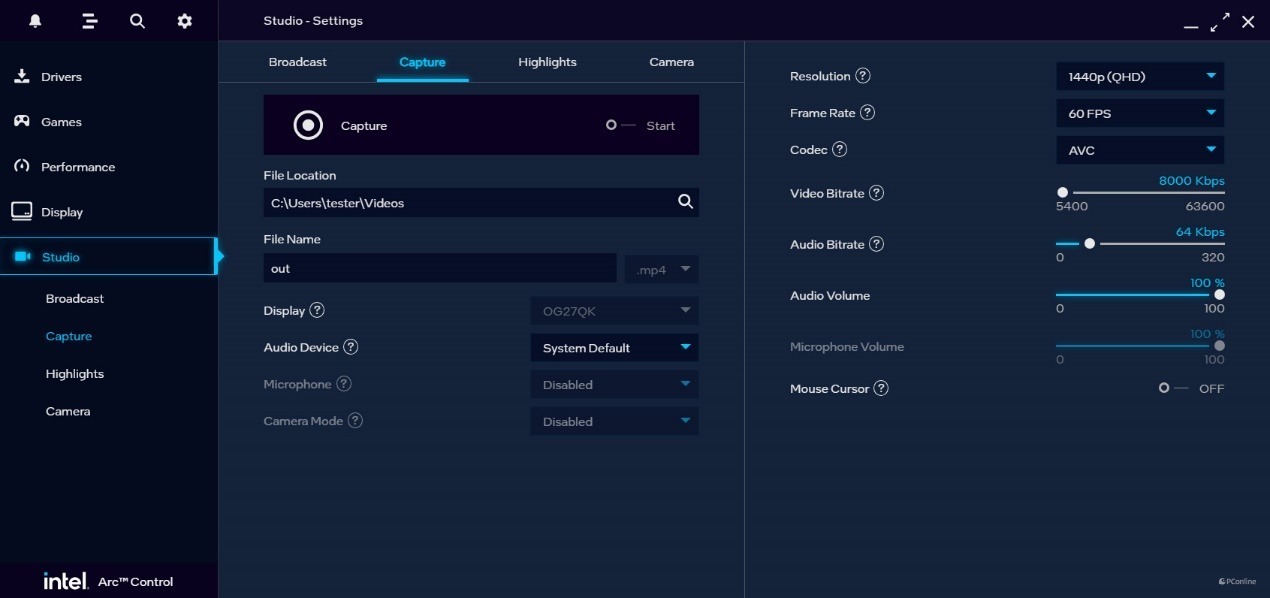The image size is (1270, 598).
Task: Switch to the Highlights tab
Action: tap(547, 62)
